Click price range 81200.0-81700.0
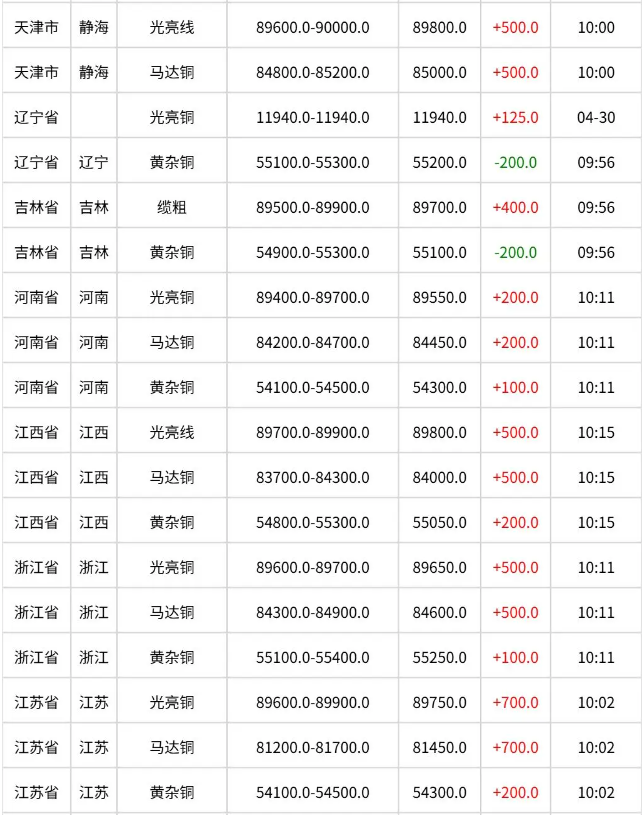The height and width of the screenshot is (815, 644). click(312, 747)
